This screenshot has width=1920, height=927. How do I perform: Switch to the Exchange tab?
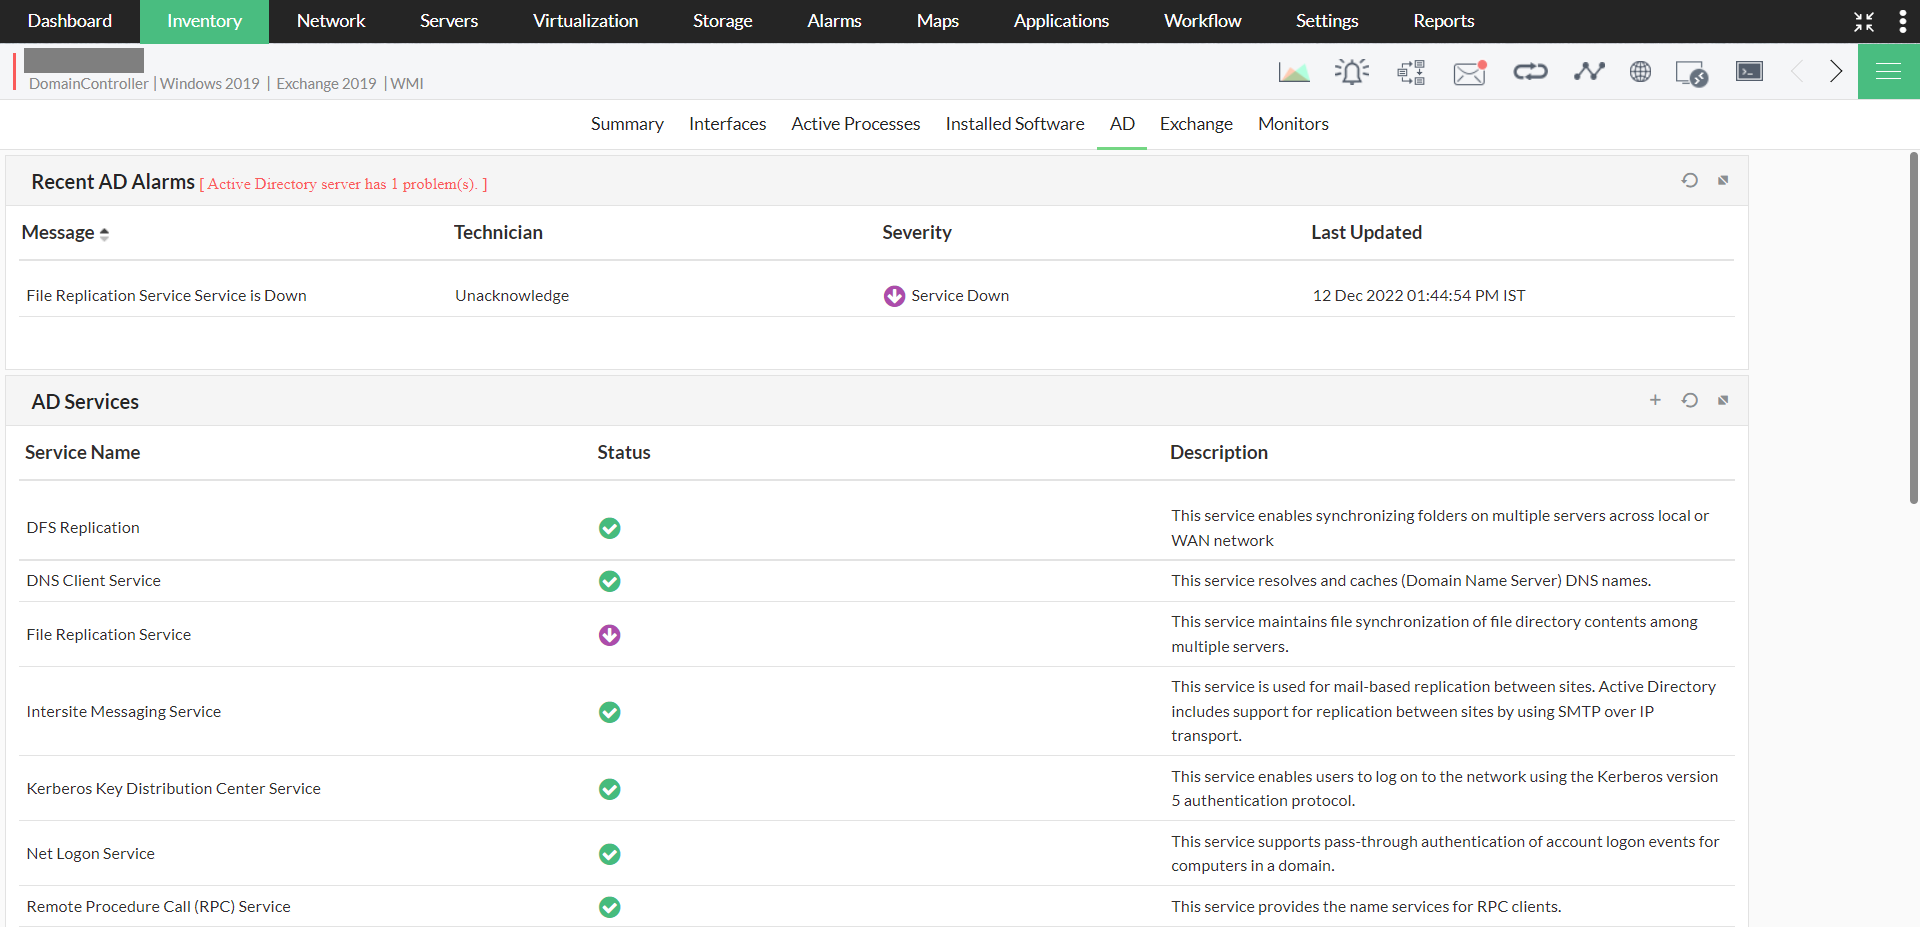click(1196, 124)
